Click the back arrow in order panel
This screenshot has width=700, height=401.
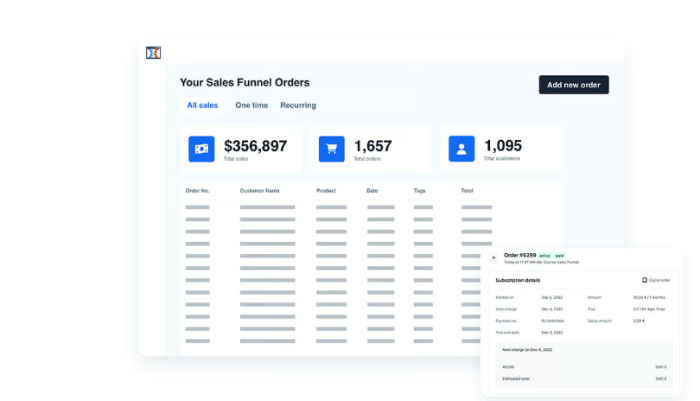point(494,258)
